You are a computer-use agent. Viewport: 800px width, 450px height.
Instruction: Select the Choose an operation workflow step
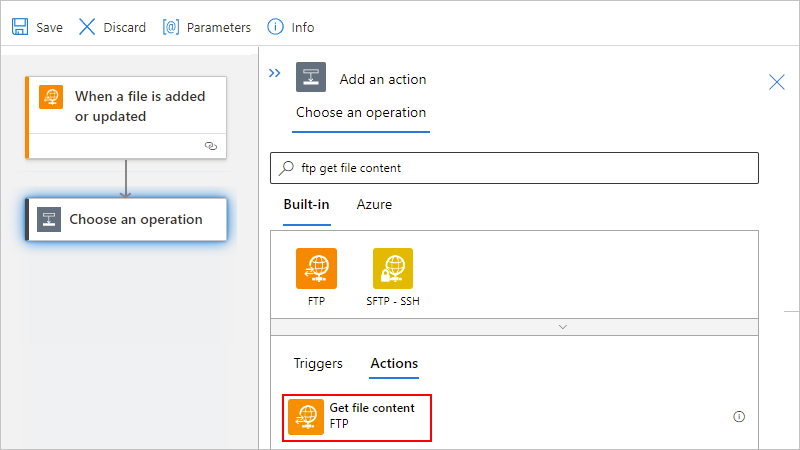click(x=134, y=219)
